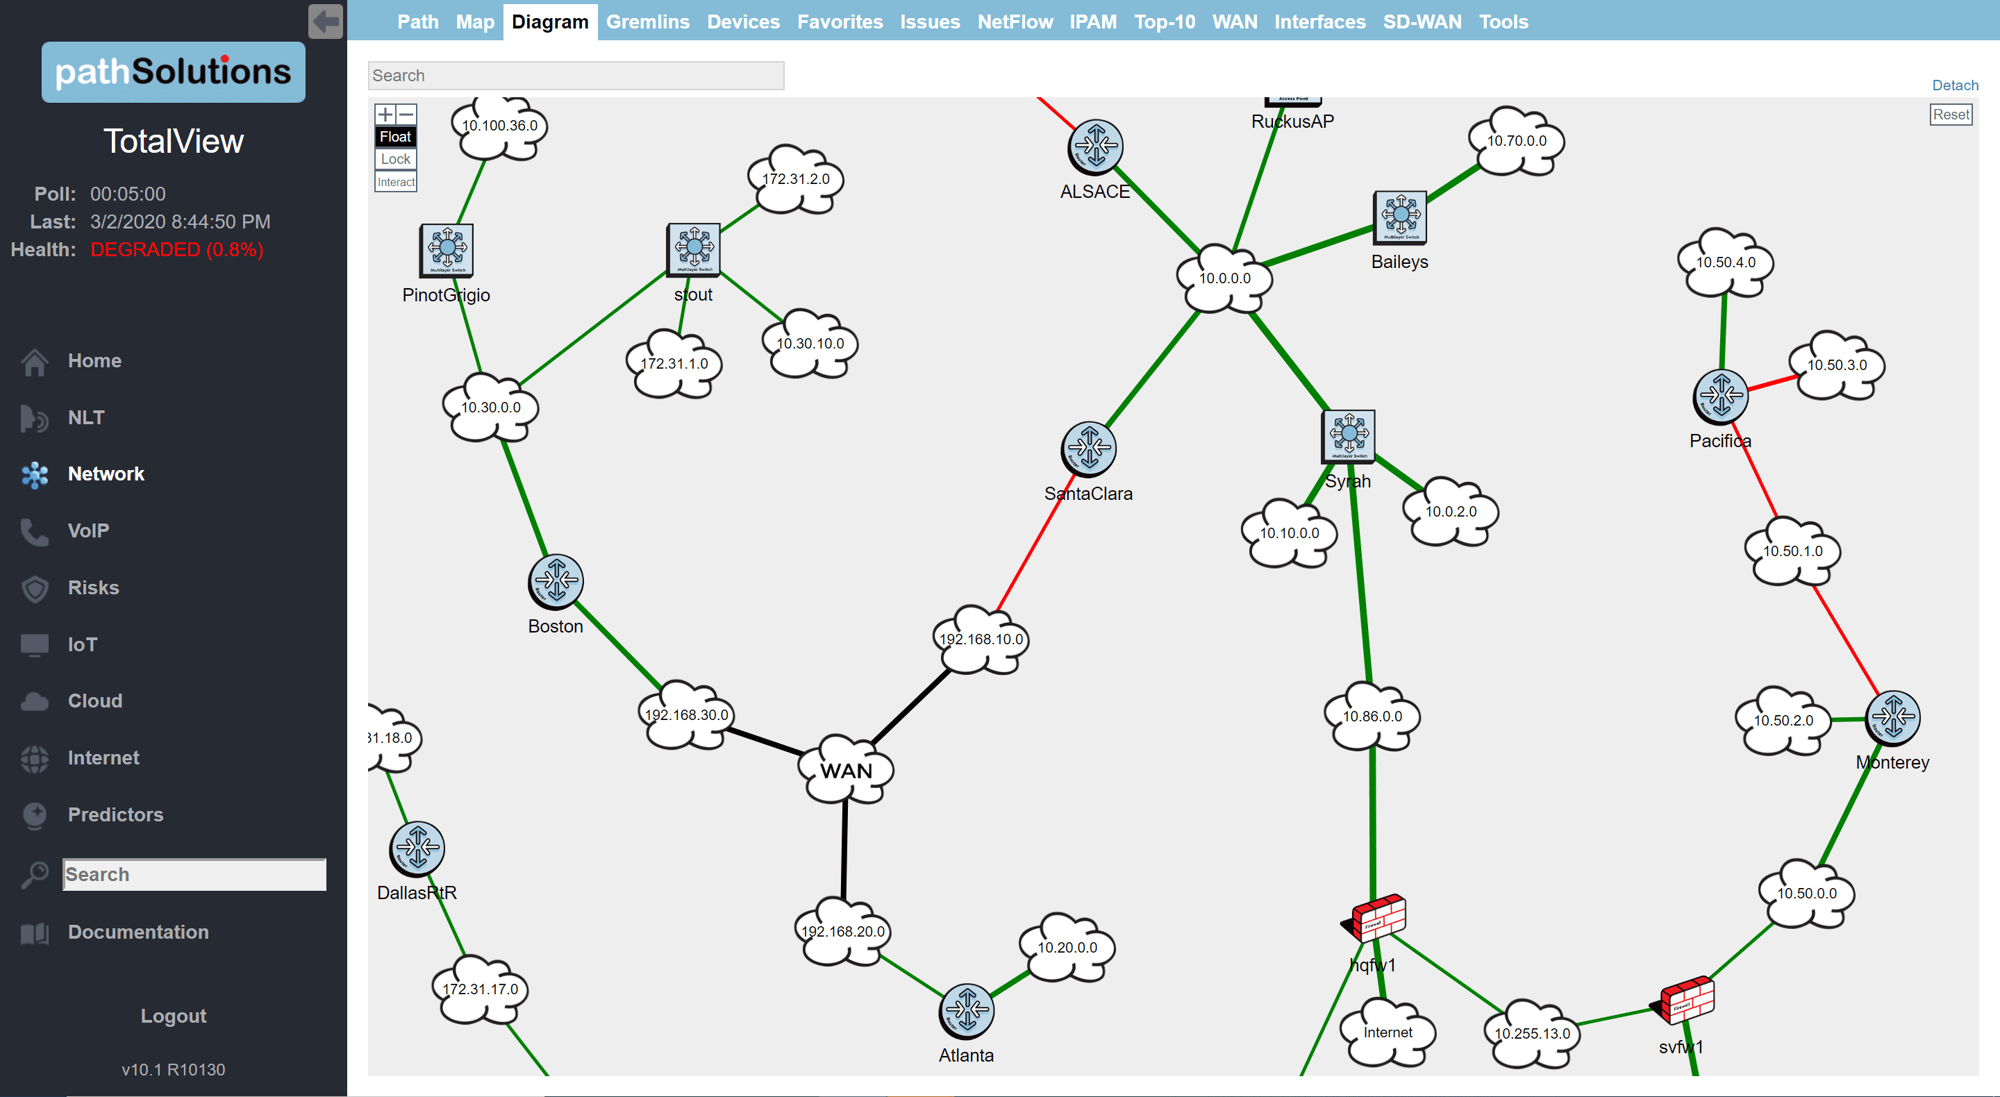2000x1097 pixels.
Task: Click the Reset button
Action: (1951, 114)
